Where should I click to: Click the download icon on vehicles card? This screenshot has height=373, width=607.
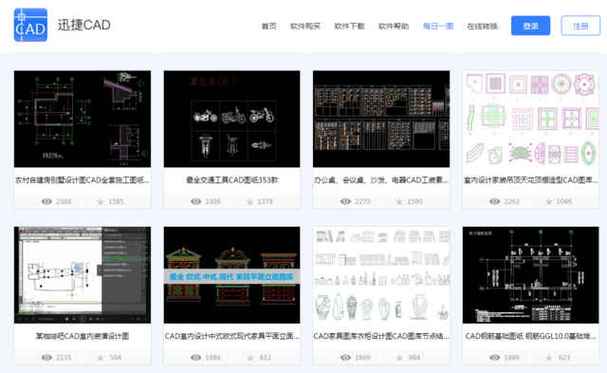click(250, 201)
